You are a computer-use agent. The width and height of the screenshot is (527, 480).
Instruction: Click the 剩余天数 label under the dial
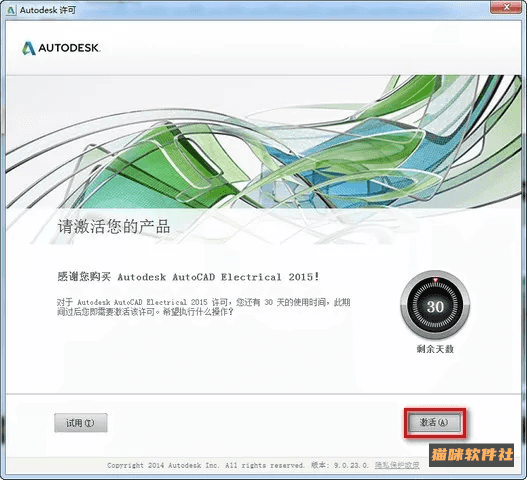435,349
